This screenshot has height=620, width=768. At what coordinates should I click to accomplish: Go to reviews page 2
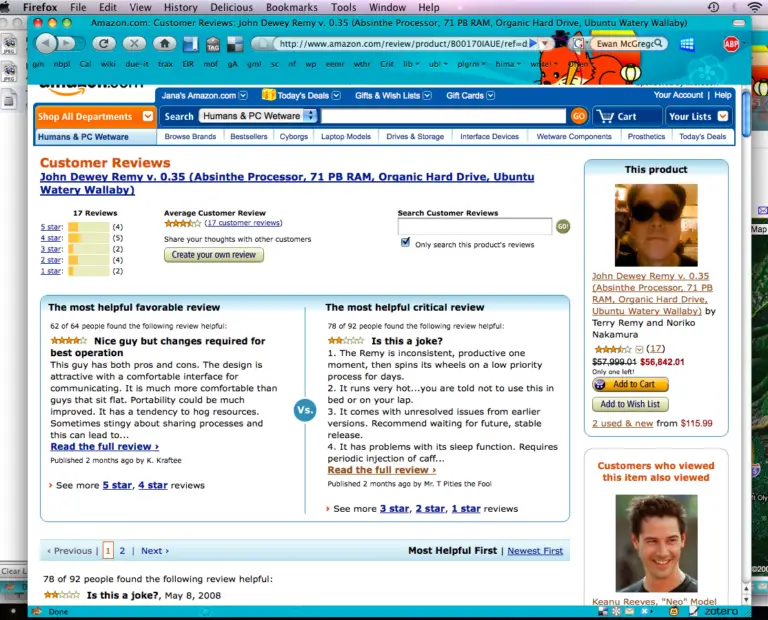[122, 551]
